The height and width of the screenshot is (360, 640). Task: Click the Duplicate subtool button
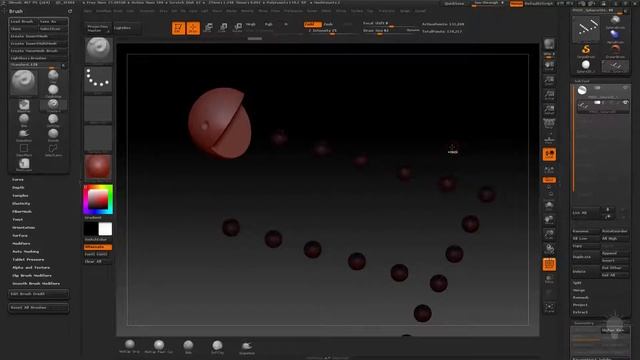point(586,257)
